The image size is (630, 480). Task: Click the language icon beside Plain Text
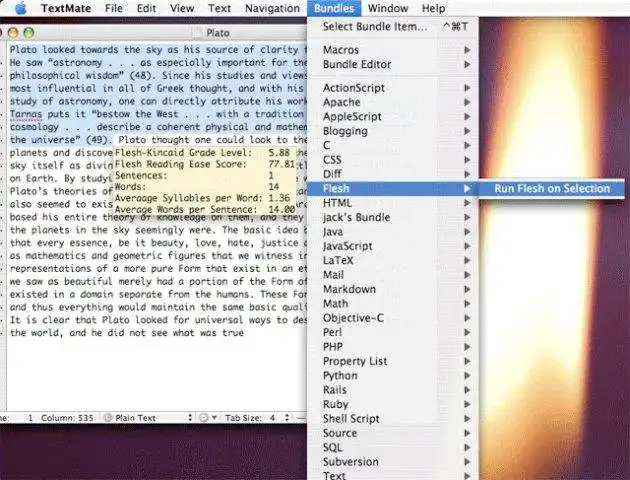pos(108,418)
